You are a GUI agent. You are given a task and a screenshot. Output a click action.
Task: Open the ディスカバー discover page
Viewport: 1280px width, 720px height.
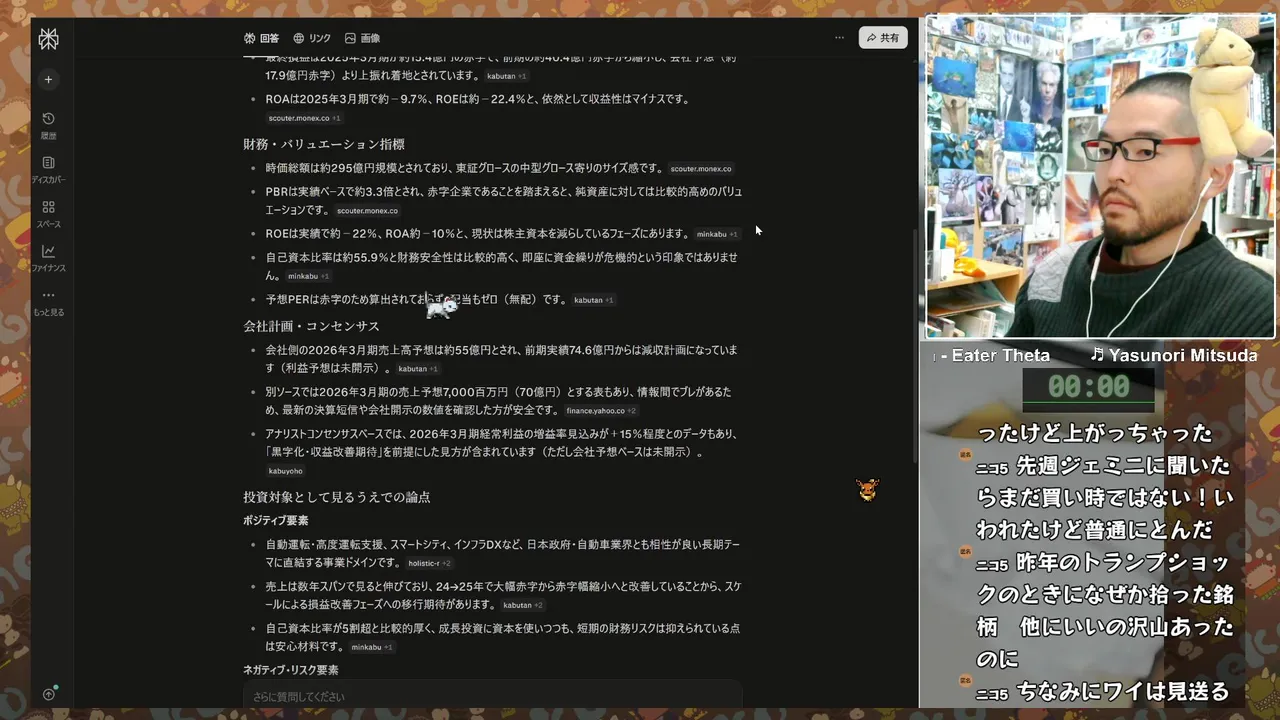coord(48,169)
